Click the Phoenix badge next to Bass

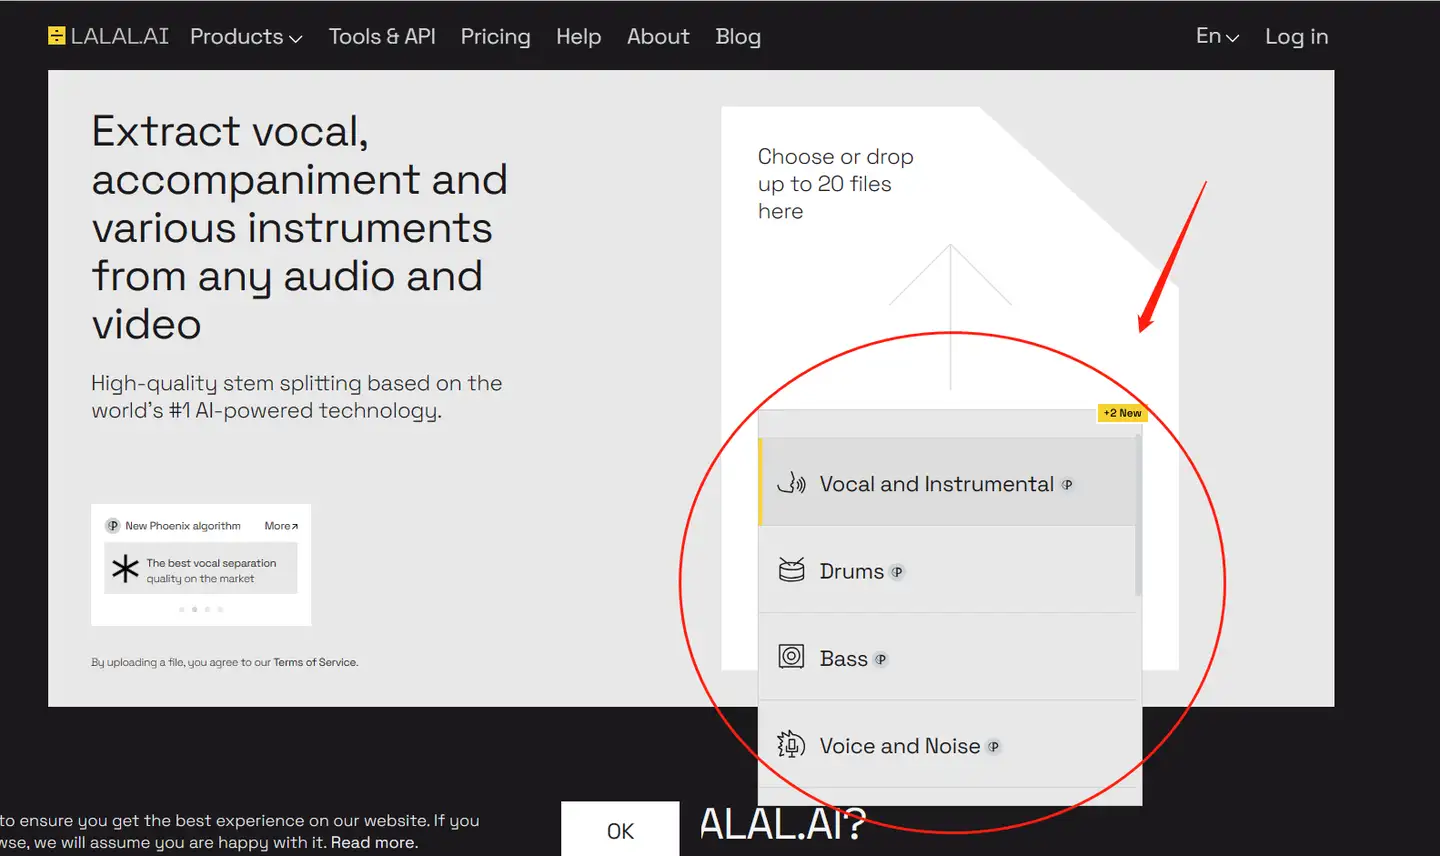coord(880,659)
